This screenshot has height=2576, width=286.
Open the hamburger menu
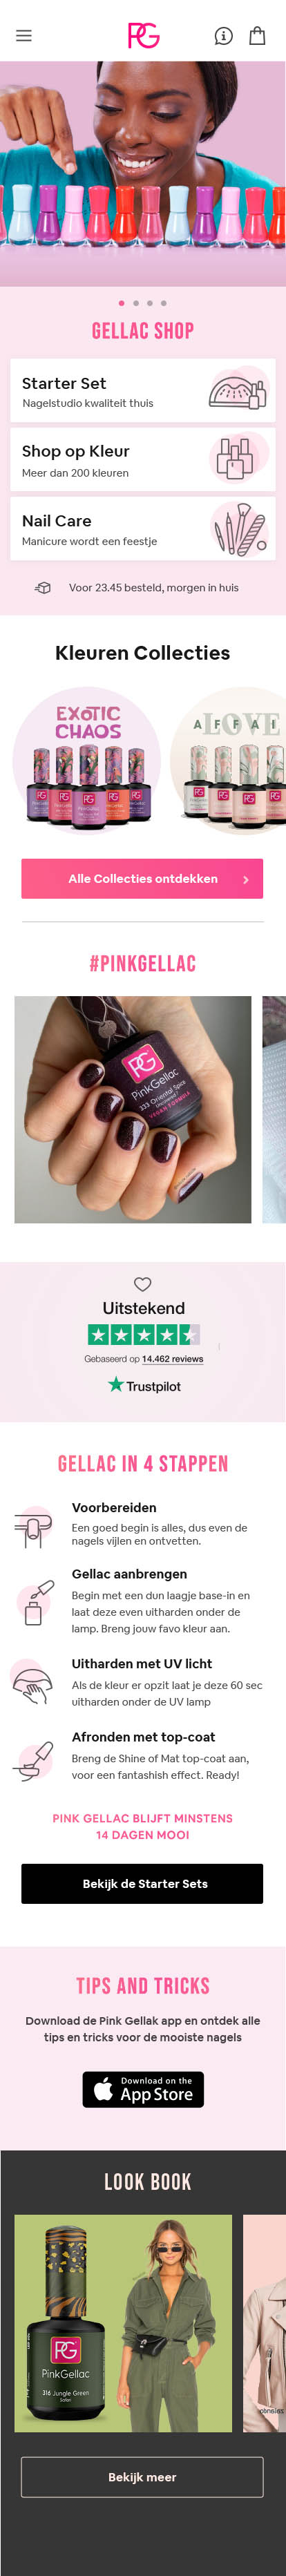tap(24, 36)
